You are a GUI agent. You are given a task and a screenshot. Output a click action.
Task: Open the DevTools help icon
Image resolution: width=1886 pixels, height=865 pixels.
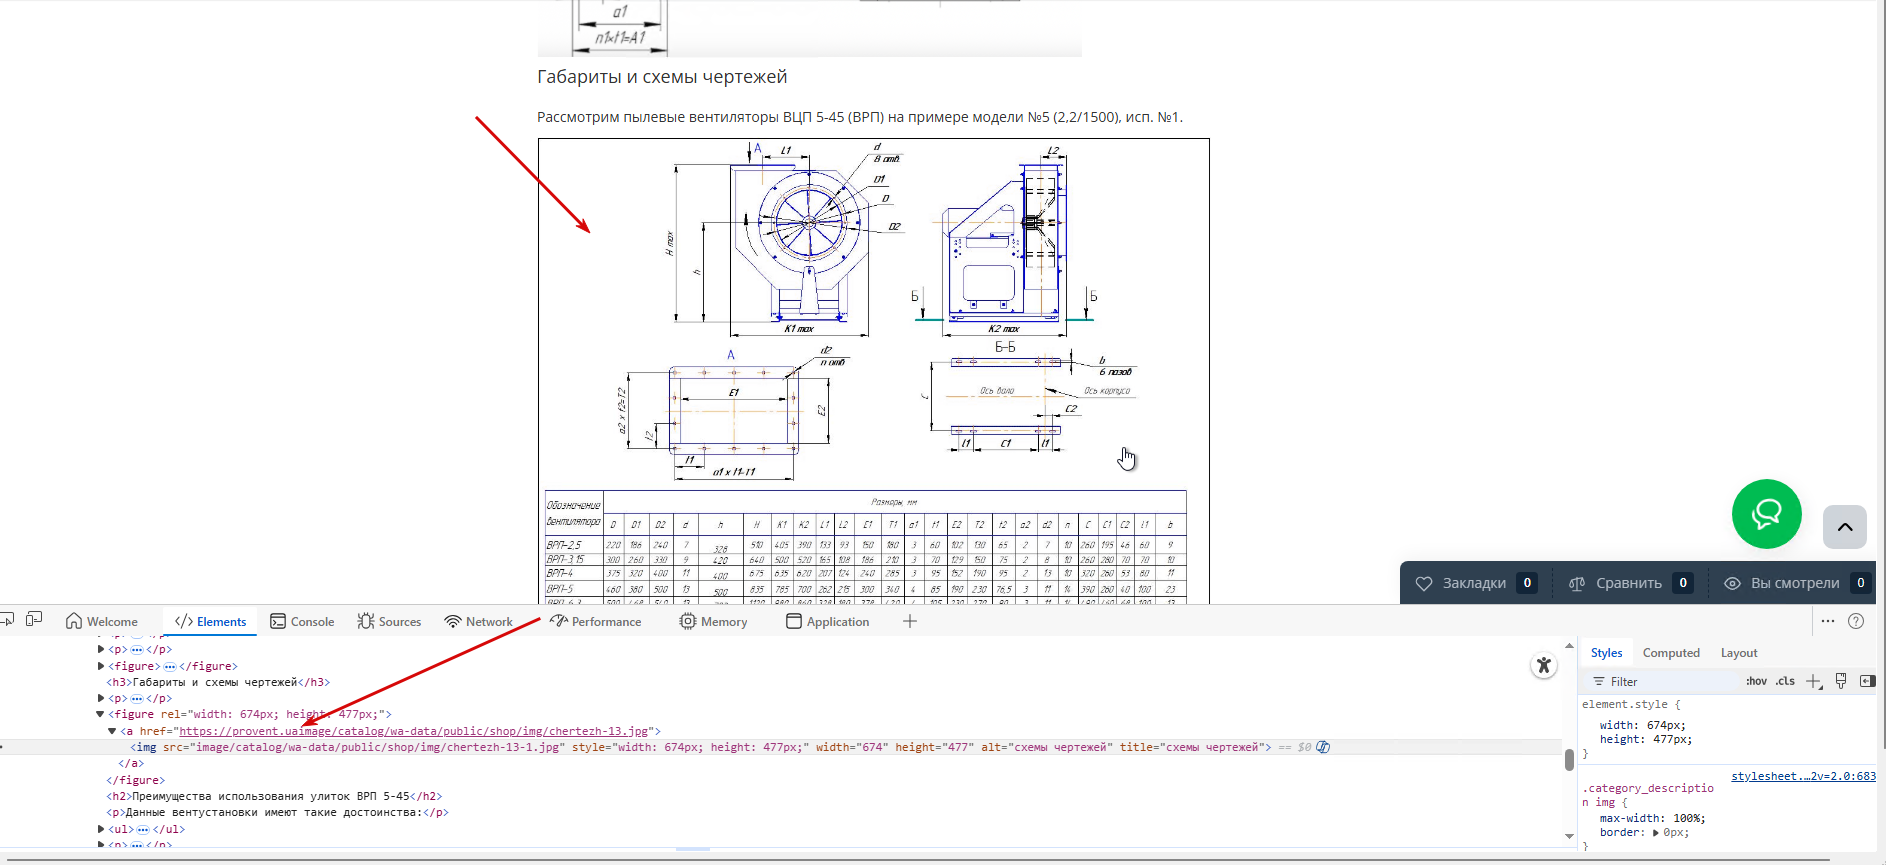point(1856,621)
